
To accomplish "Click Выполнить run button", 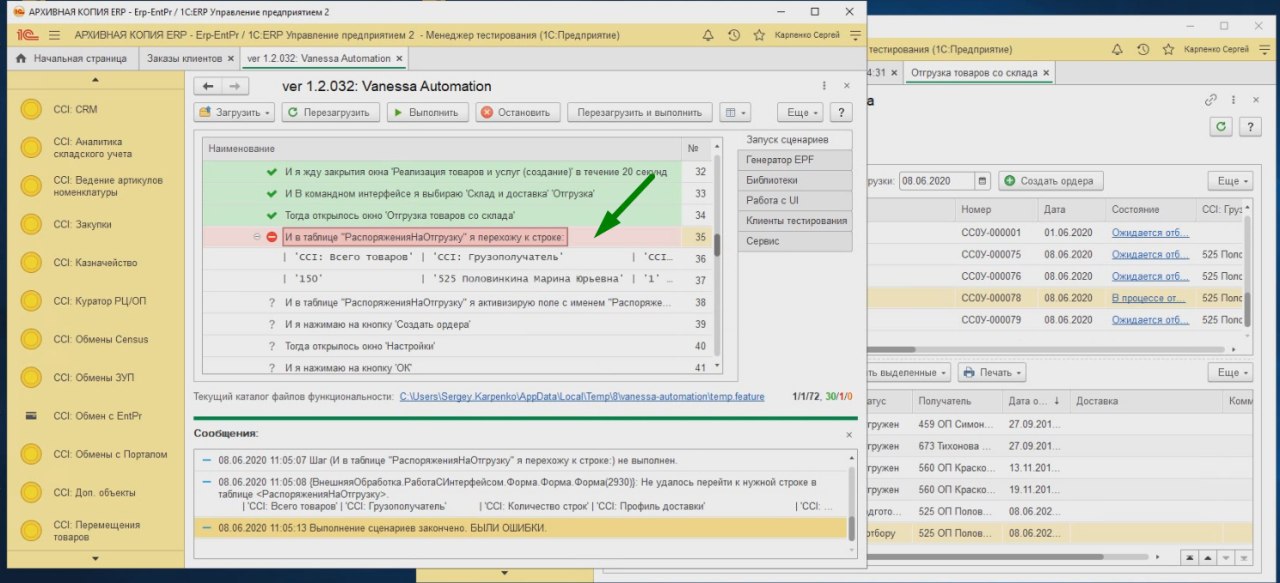I will pyautogui.click(x=428, y=112).
